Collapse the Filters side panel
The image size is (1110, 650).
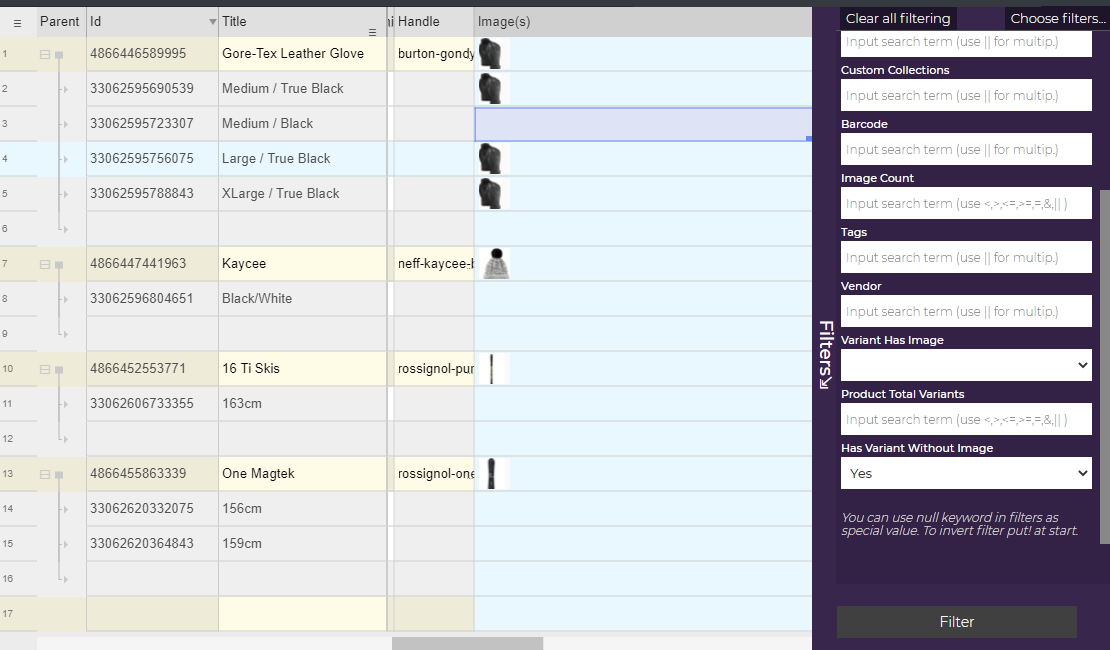tap(826, 354)
